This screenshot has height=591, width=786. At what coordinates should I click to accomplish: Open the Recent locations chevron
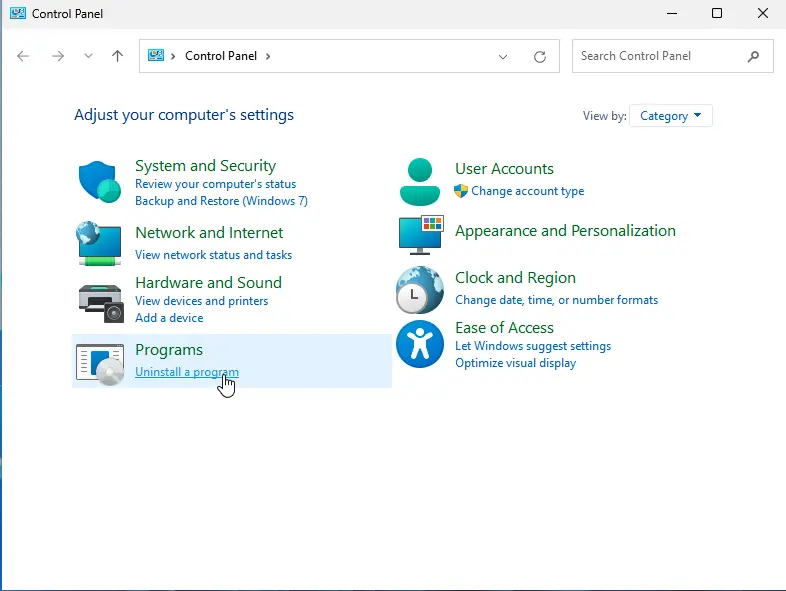click(88, 57)
